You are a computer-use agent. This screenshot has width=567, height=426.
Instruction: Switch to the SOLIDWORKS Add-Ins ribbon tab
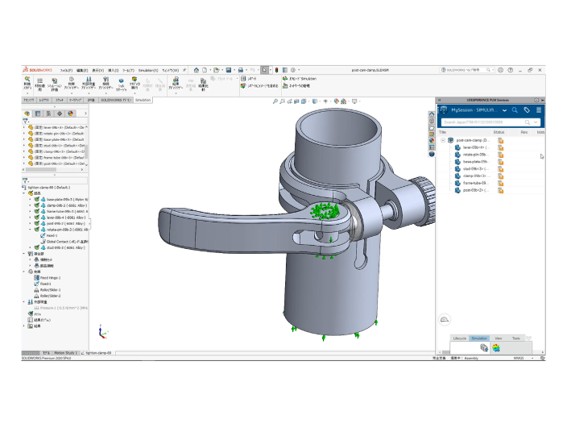click(x=115, y=100)
